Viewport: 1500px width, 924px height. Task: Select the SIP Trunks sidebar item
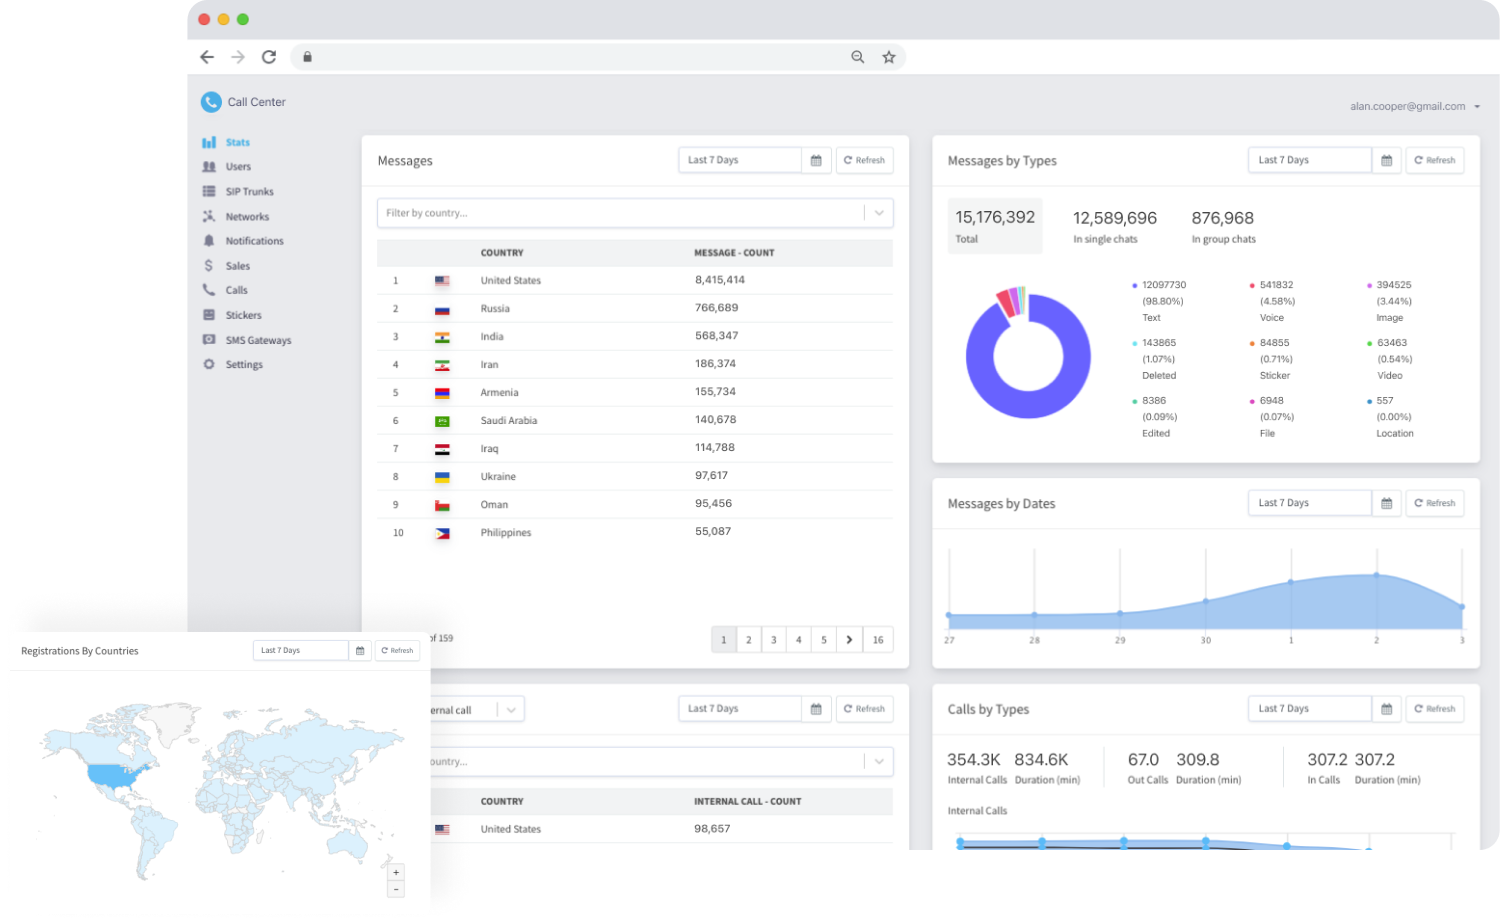tap(249, 191)
